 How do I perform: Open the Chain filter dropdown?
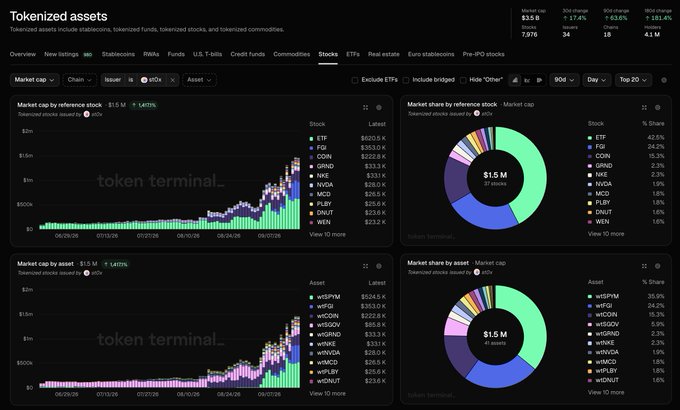(80, 80)
